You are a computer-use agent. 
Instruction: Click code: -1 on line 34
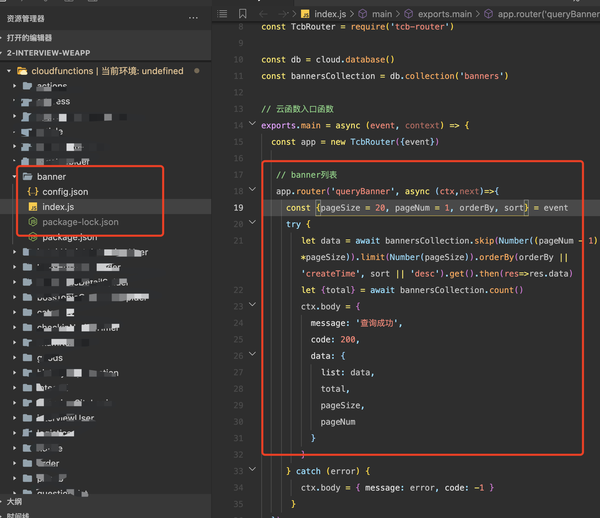[x=464, y=488]
